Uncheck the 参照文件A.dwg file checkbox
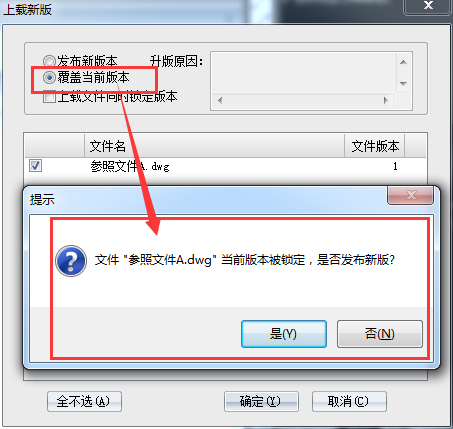The image size is (453, 429). coord(35,165)
